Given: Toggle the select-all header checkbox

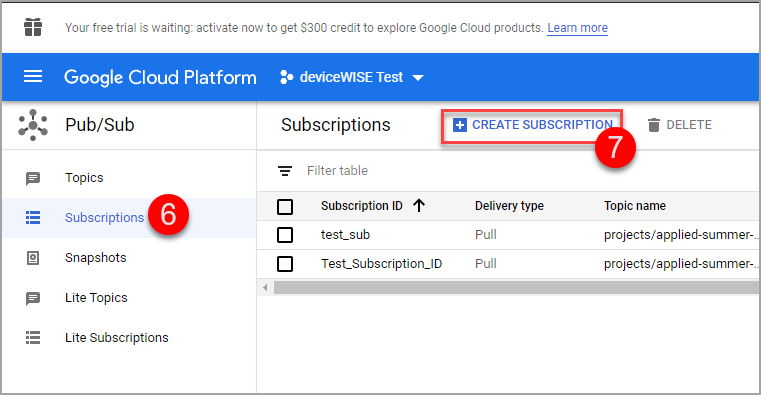Looking at the screenshot, I should (x=285, y=207).
